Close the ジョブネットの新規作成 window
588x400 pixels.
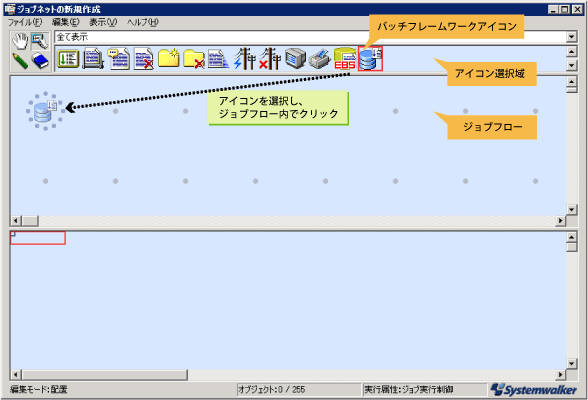point(578,9)
